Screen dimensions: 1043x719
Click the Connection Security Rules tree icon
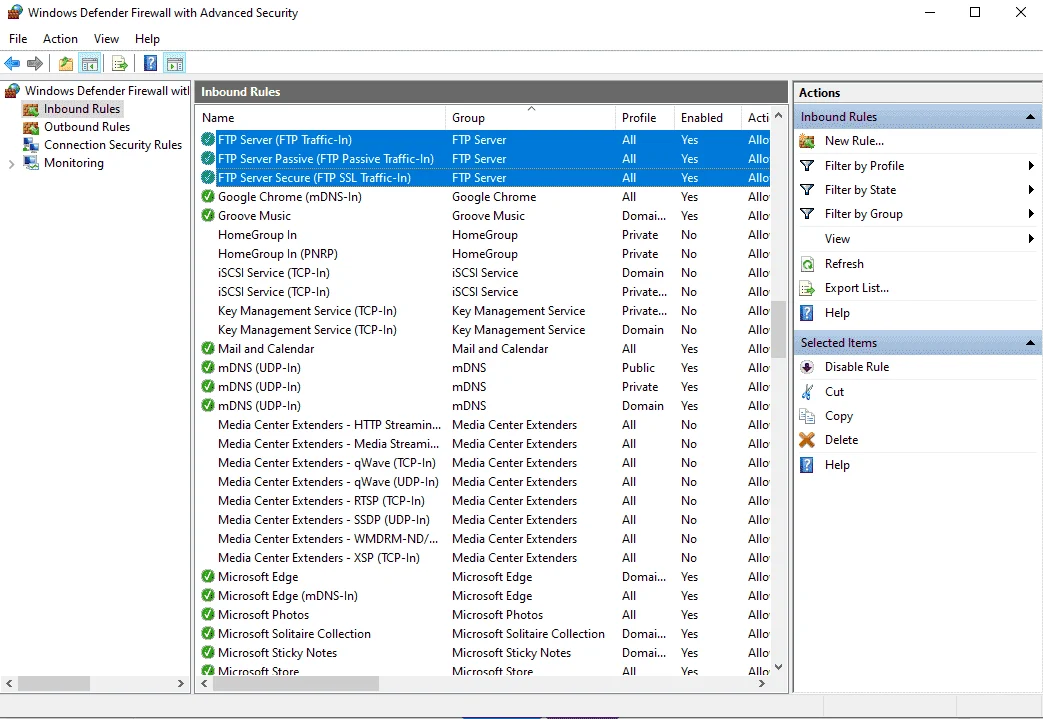pos(31,145)
